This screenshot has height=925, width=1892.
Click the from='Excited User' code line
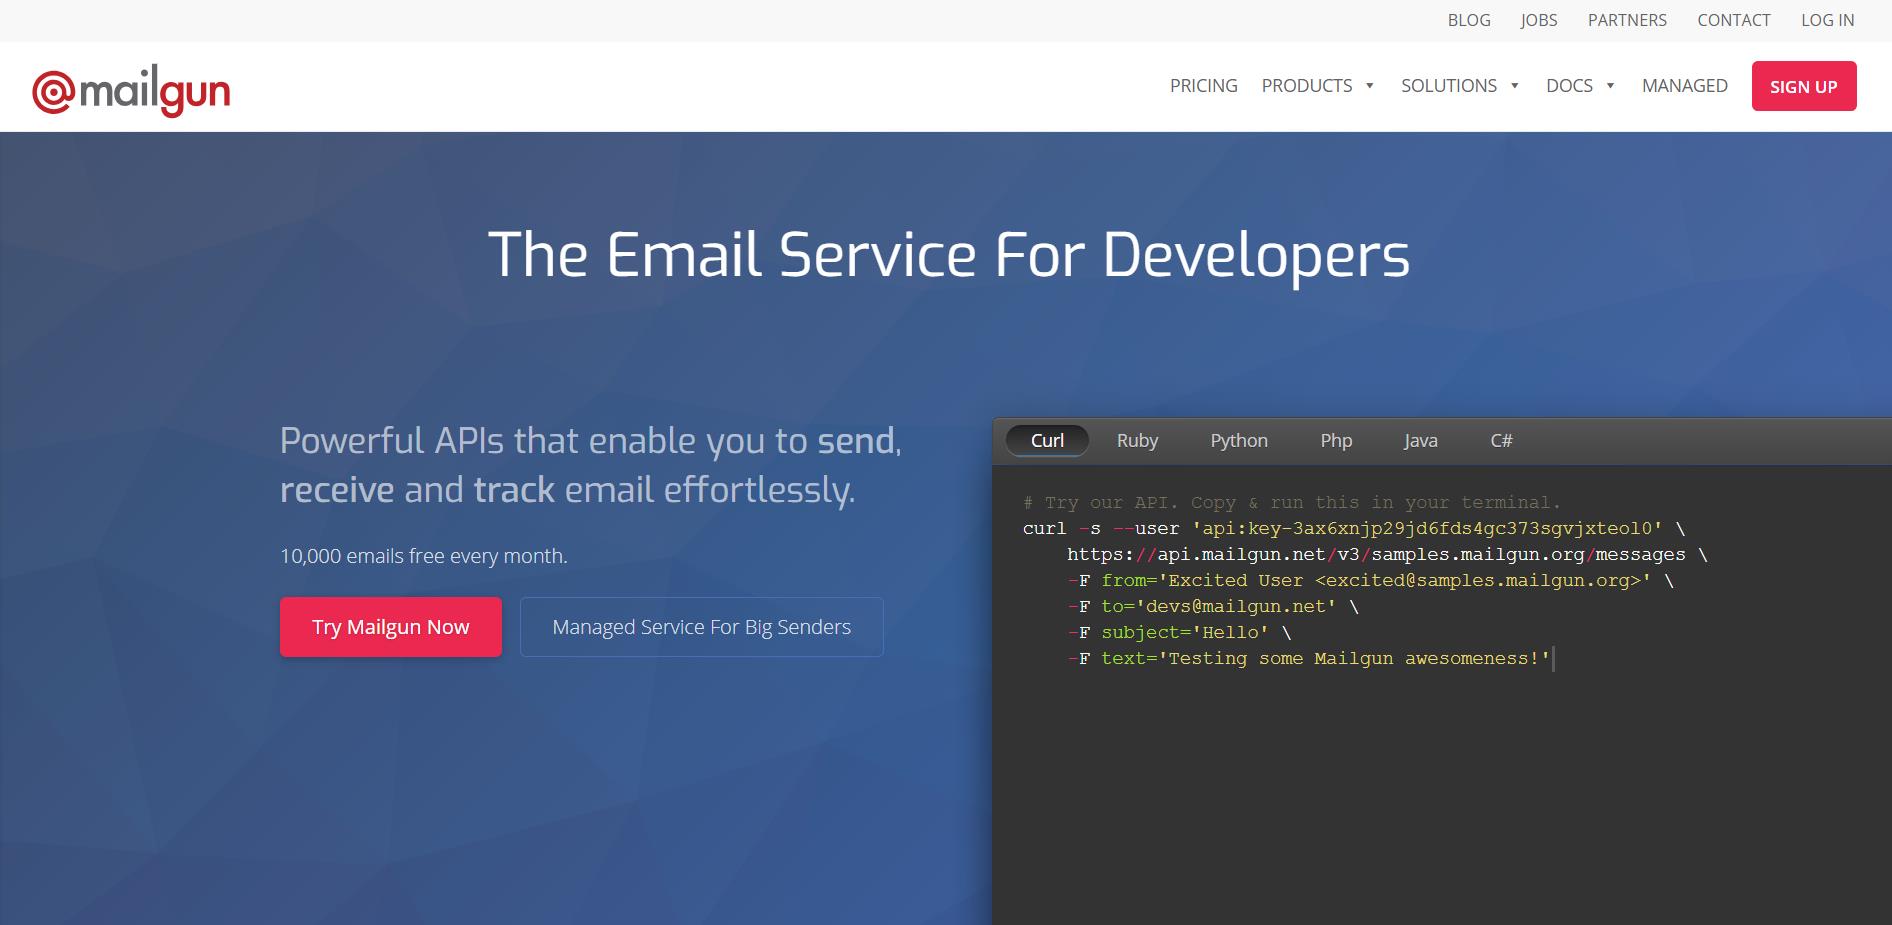[x=1370, y=580]
